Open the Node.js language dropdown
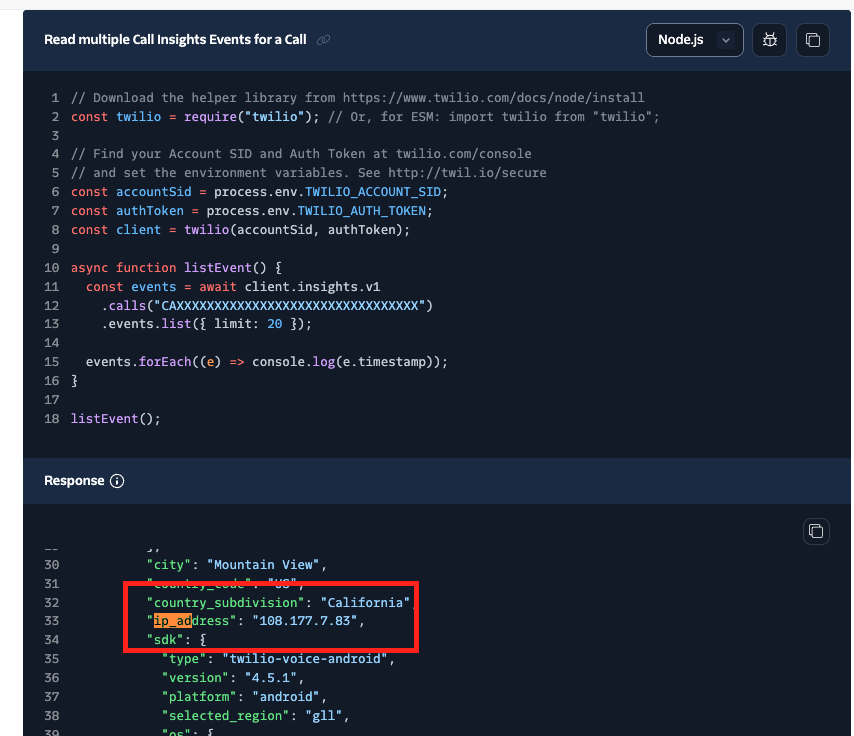The width and height of the screenshot is (854, 736). point(694,40)
